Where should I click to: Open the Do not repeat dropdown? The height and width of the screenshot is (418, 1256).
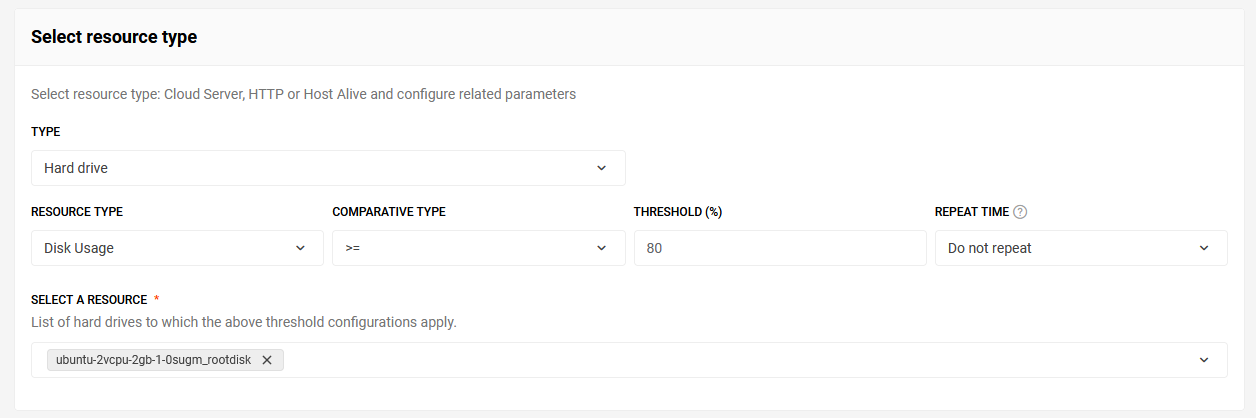(1081, 248)
